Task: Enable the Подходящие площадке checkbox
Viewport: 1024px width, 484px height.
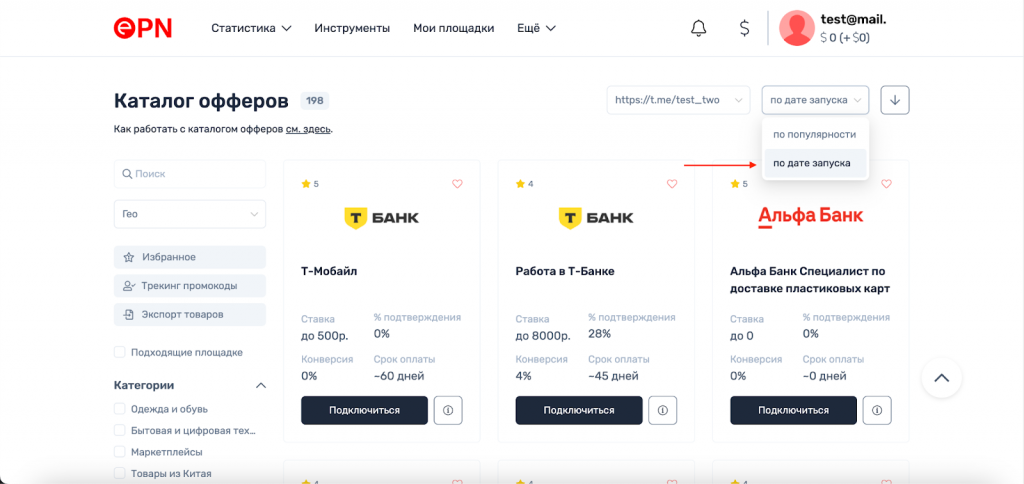Action: coord(120,352)
